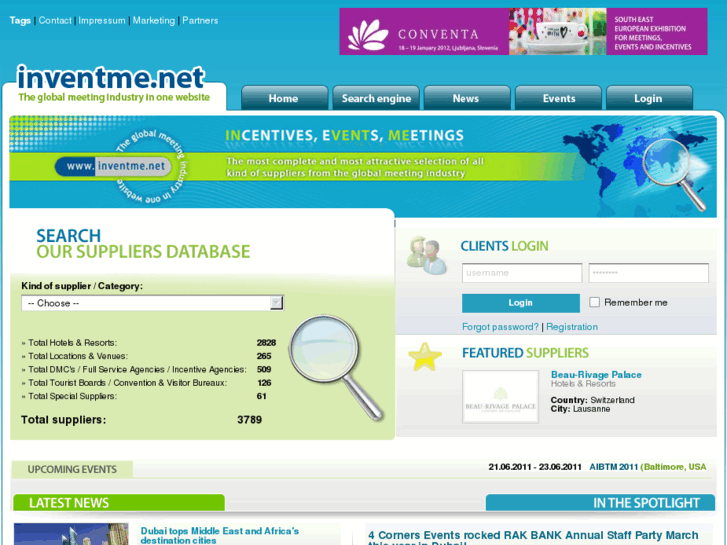Open the Dubai tops Middle East news headline

pos(220,535)
